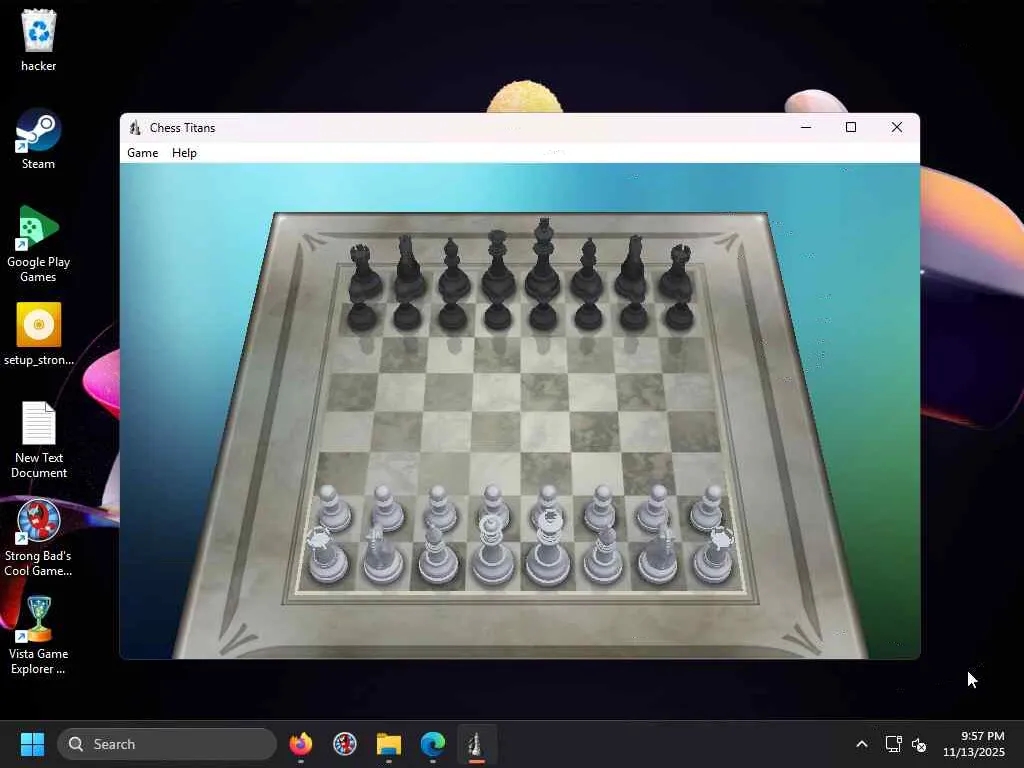Select the white pawn on the c-file
The image size is (1024, 768).
440,508
